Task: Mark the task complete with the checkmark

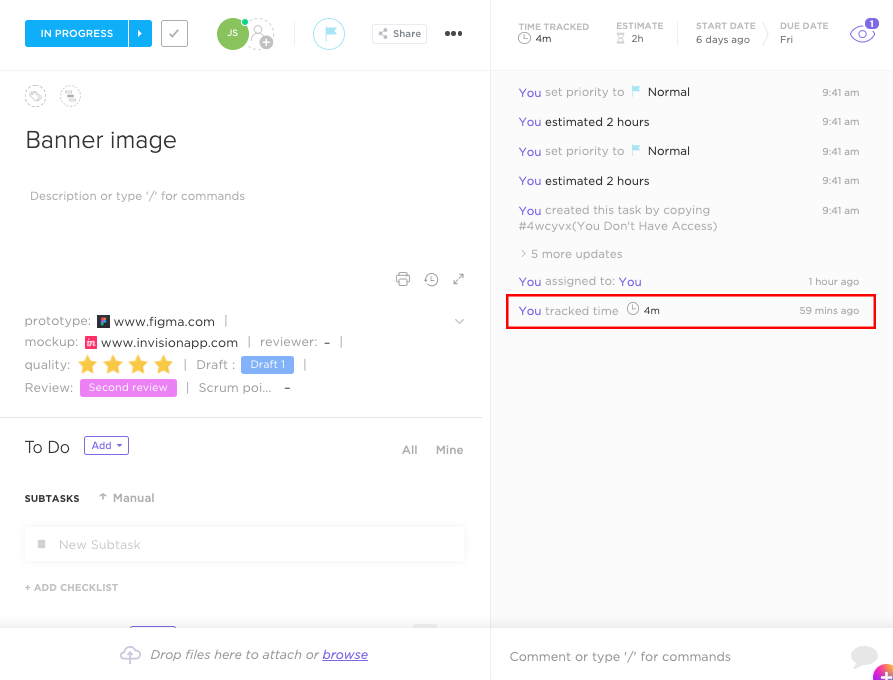Action: click(173, 32)
